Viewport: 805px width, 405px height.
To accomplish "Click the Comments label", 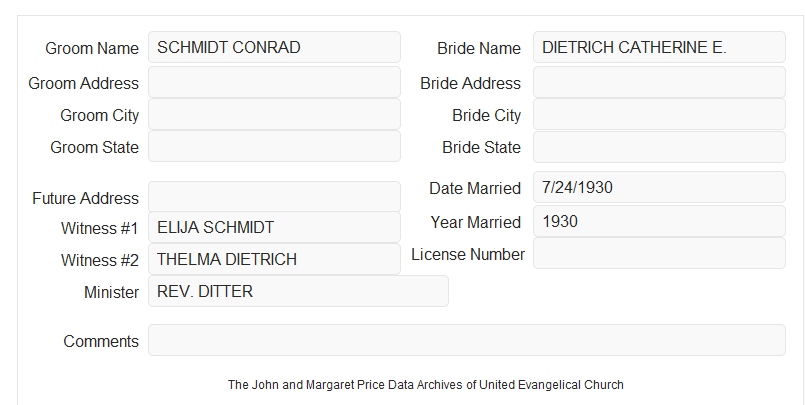I will pos(101,341).
